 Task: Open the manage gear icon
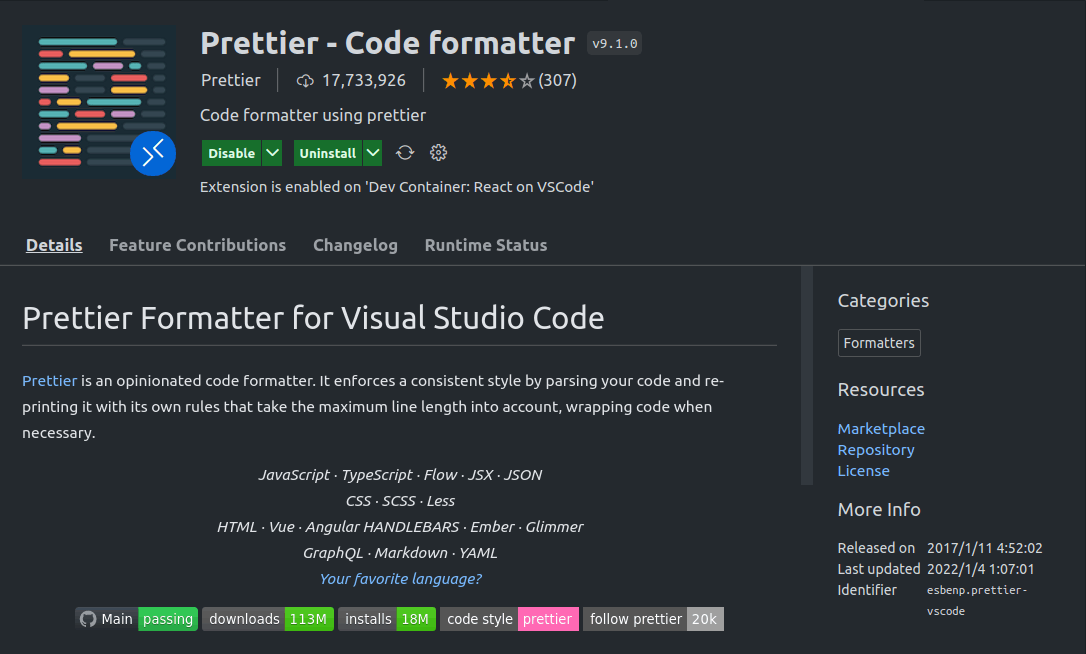coord(438,153)
